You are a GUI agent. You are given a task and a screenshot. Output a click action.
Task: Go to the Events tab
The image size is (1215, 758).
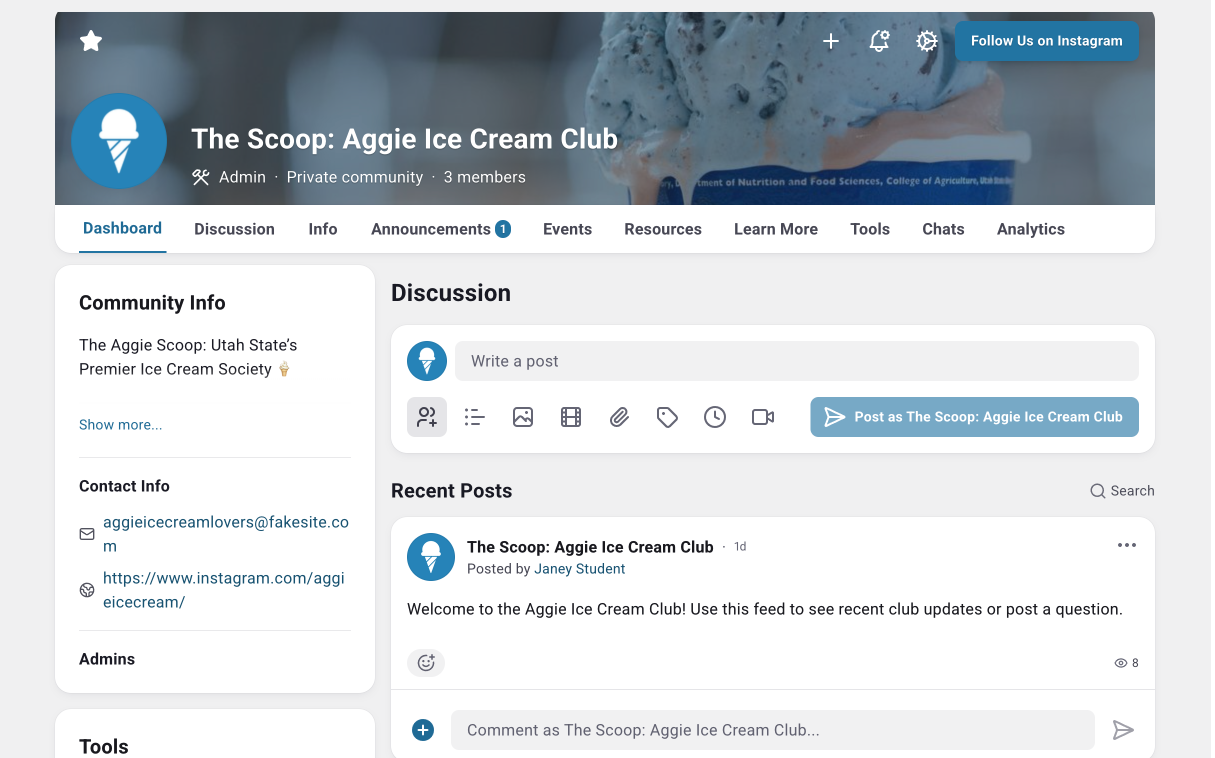tap(567, 229)
